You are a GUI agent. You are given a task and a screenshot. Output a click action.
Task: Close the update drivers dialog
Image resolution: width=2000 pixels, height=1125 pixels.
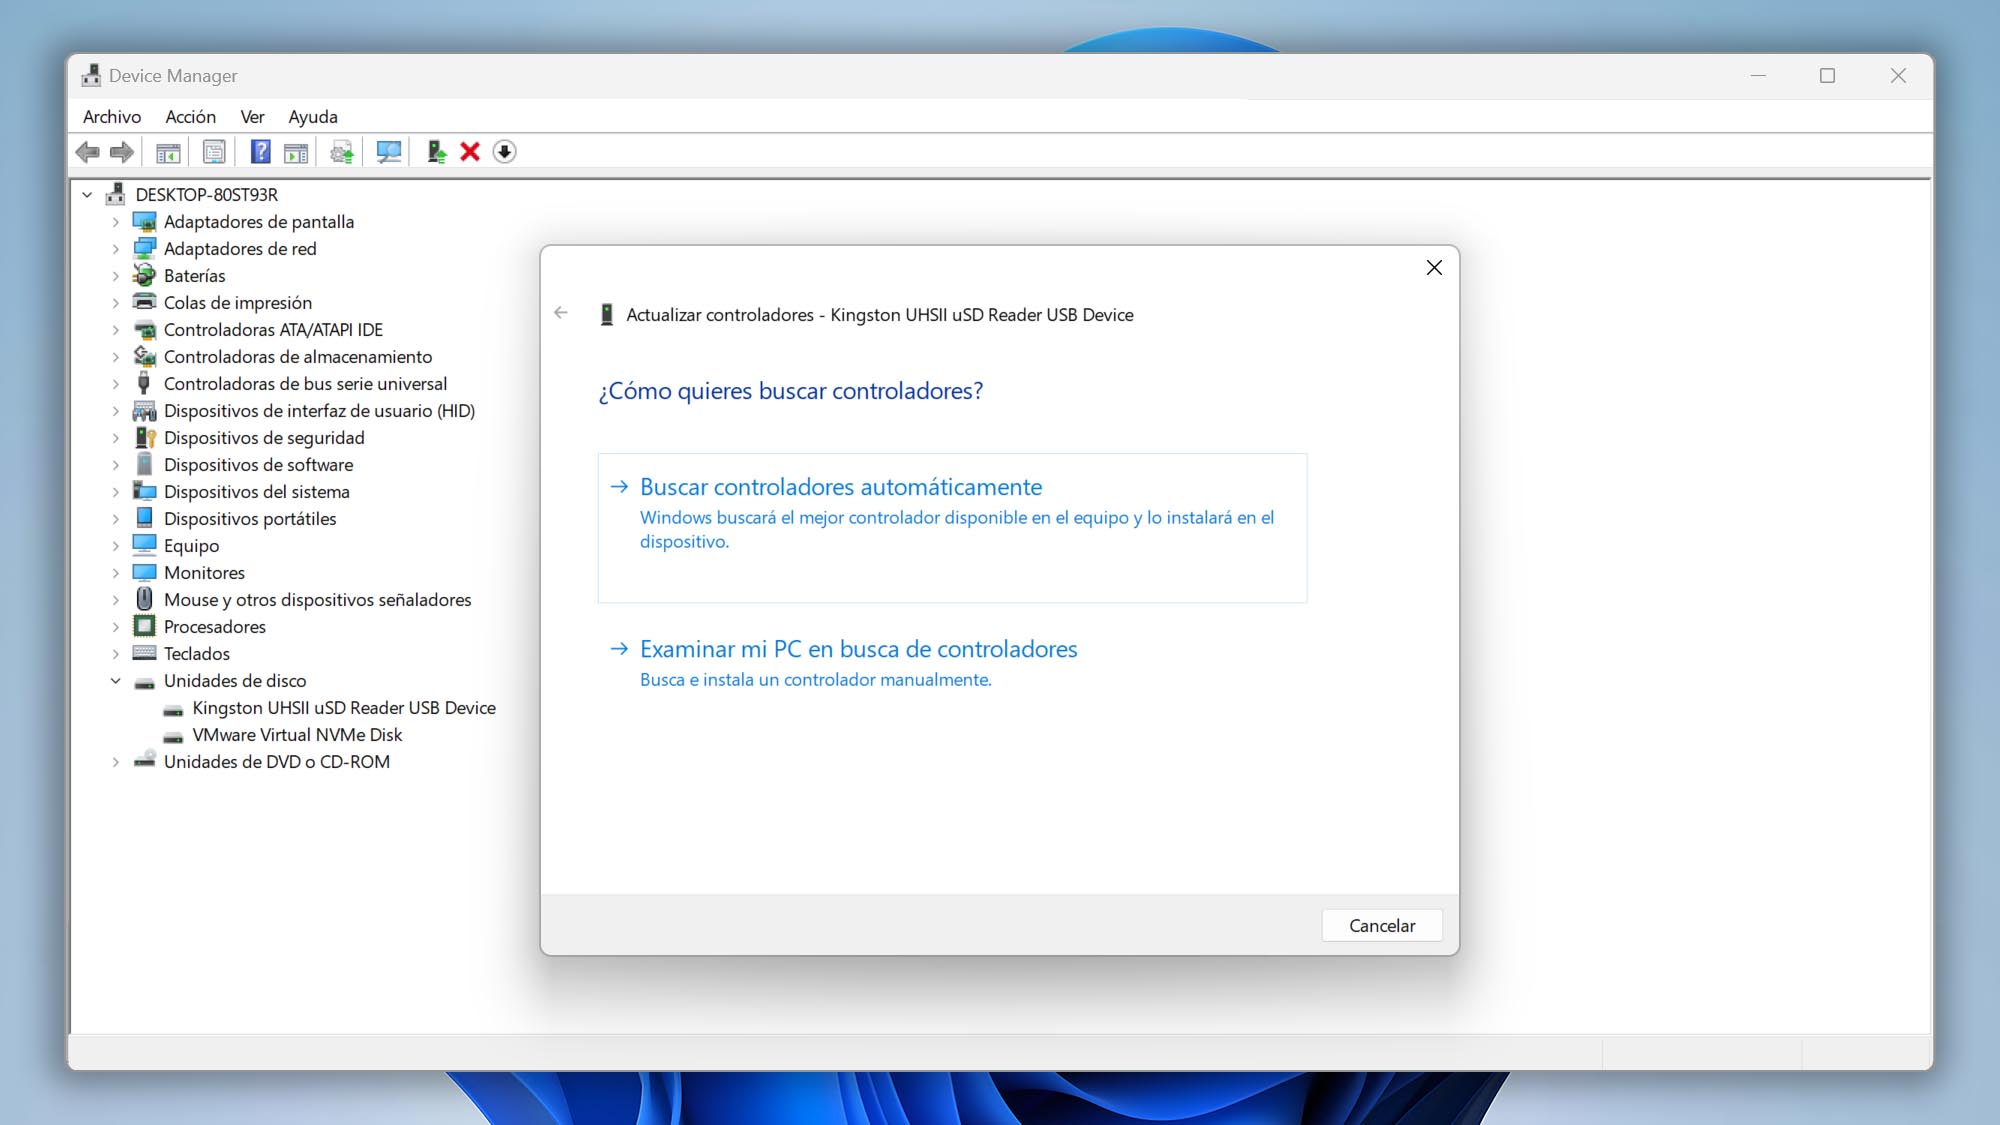coord(1434,266)
